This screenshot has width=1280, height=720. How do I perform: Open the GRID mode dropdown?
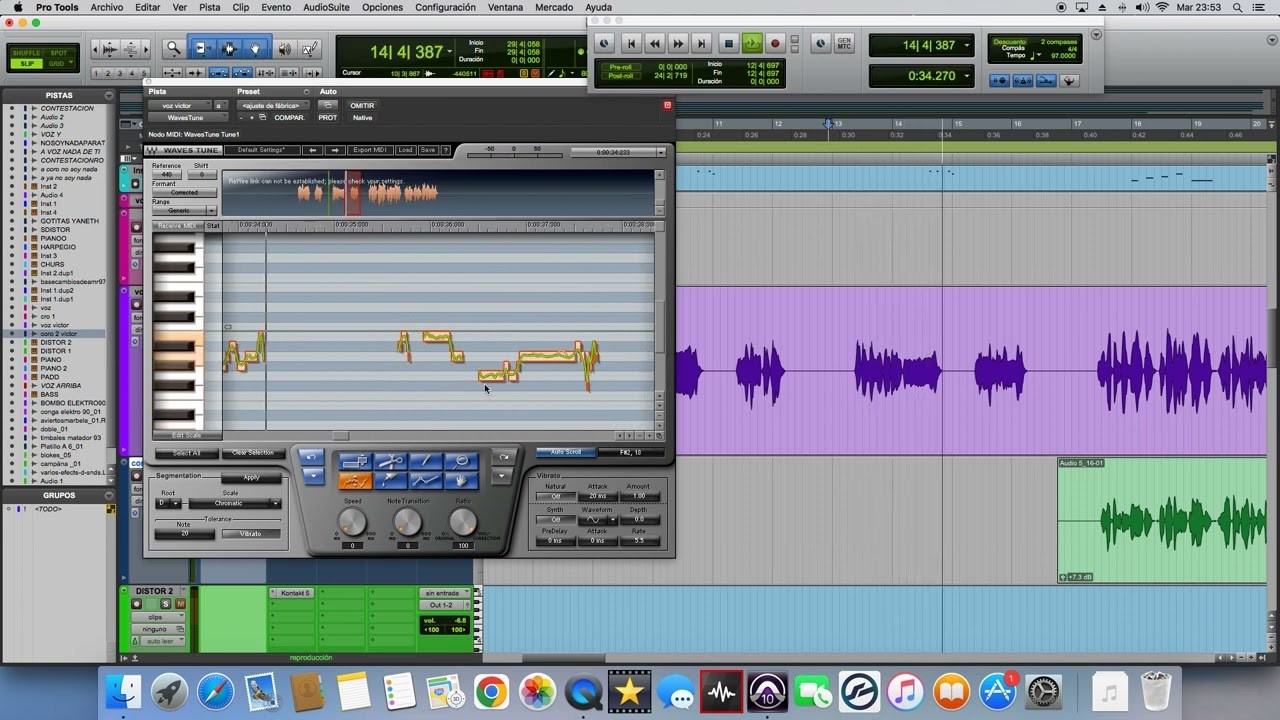coord(59,64)
